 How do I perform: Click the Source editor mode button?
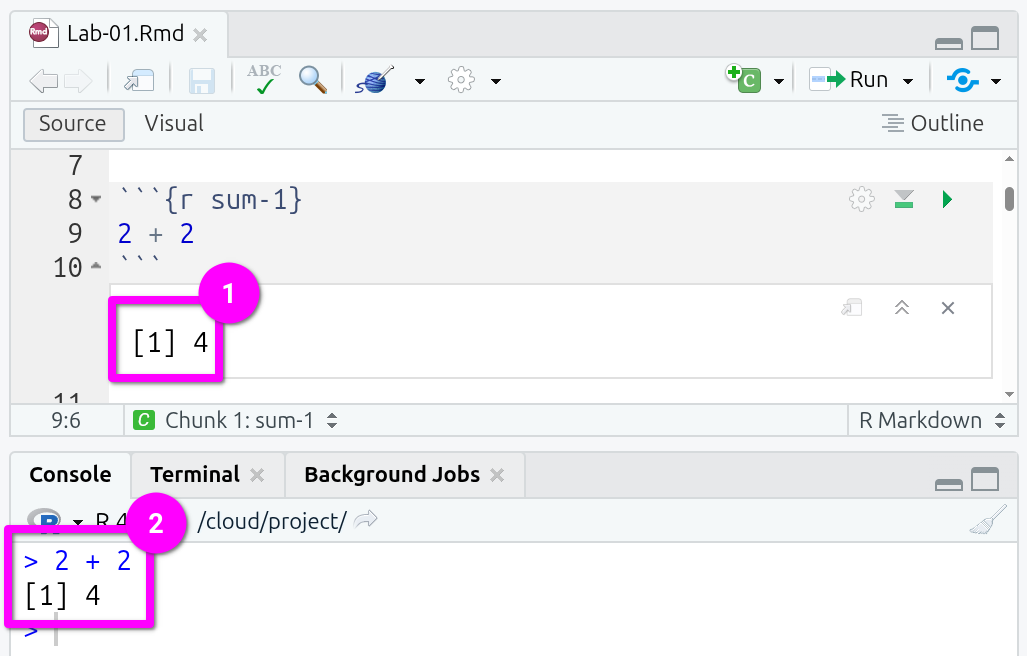pyautogui.click(x=73, y=124)
